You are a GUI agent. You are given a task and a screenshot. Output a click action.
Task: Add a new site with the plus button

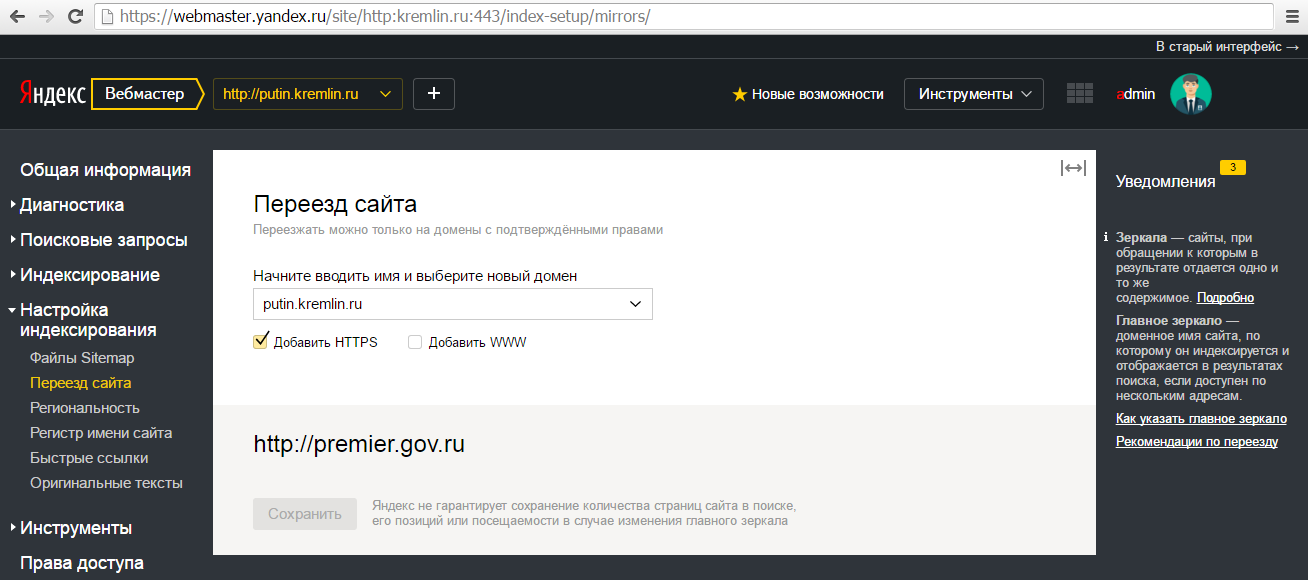tap(433, 93)
